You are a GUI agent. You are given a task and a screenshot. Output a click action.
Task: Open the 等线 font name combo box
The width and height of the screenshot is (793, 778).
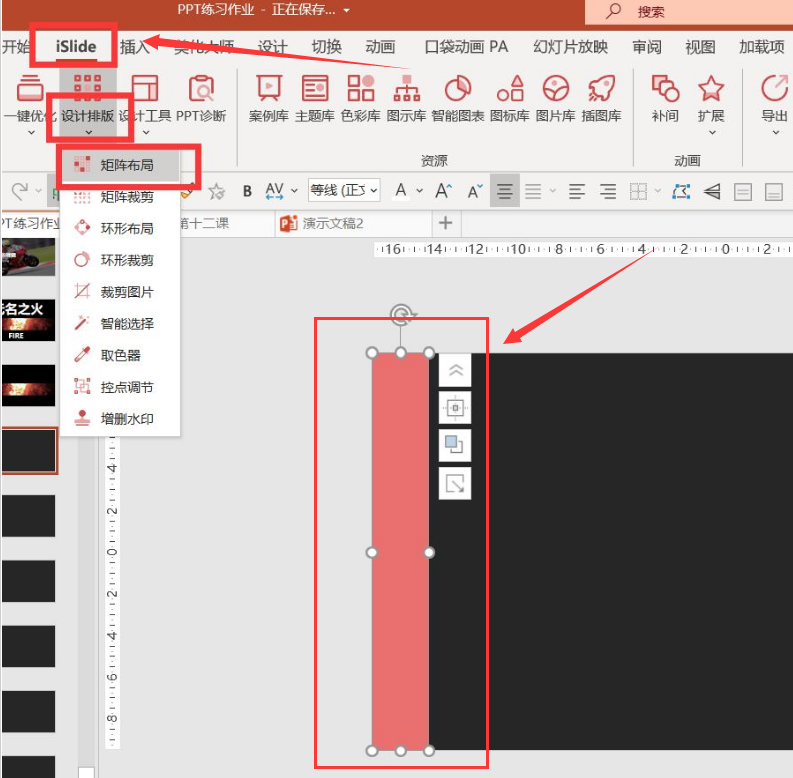(344, 190)
